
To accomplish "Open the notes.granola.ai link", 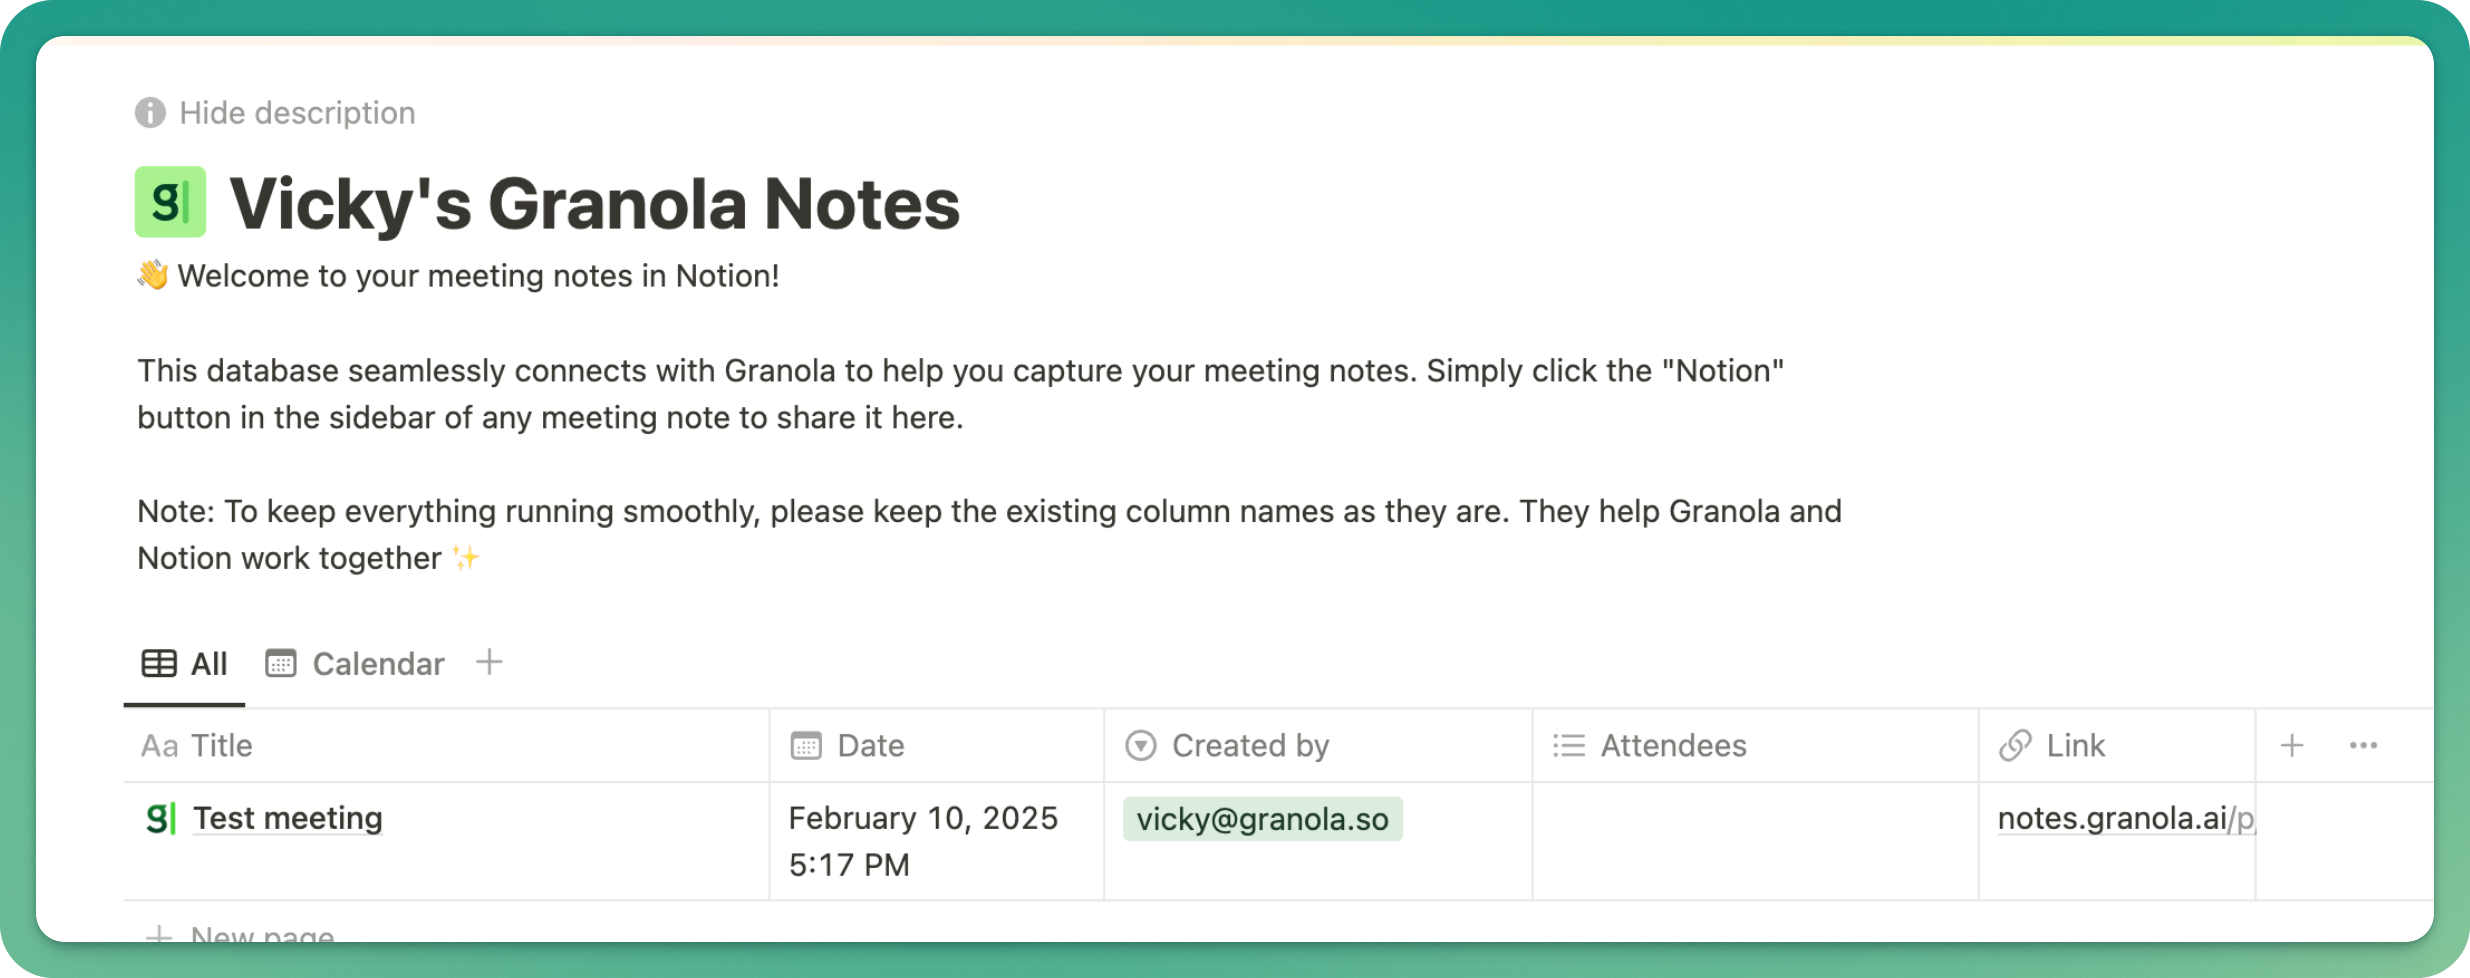I will [2126, 818].
